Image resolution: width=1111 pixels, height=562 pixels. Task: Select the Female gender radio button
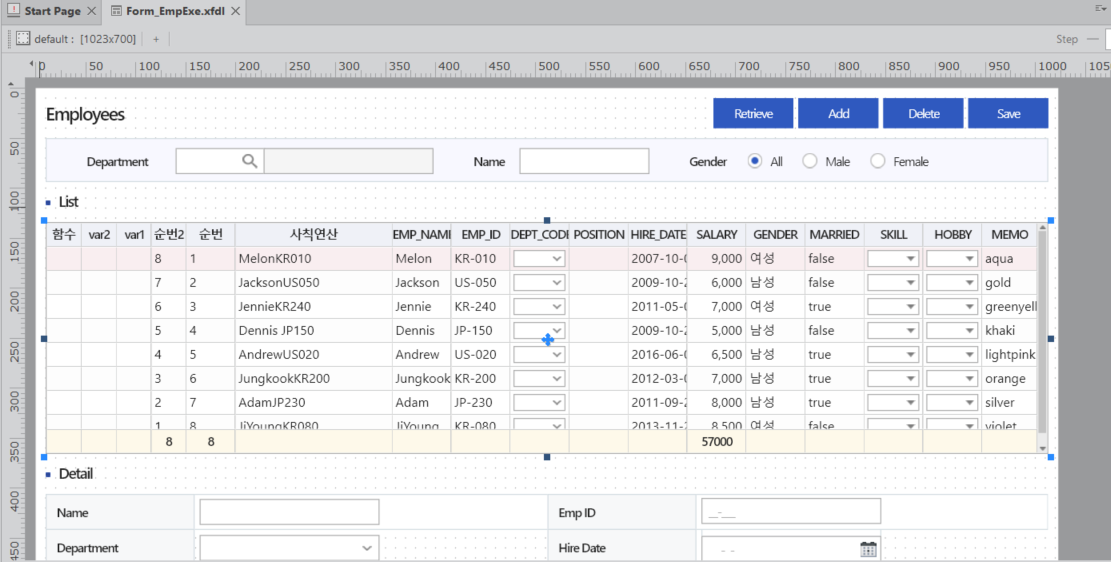[x=878, y=161]
